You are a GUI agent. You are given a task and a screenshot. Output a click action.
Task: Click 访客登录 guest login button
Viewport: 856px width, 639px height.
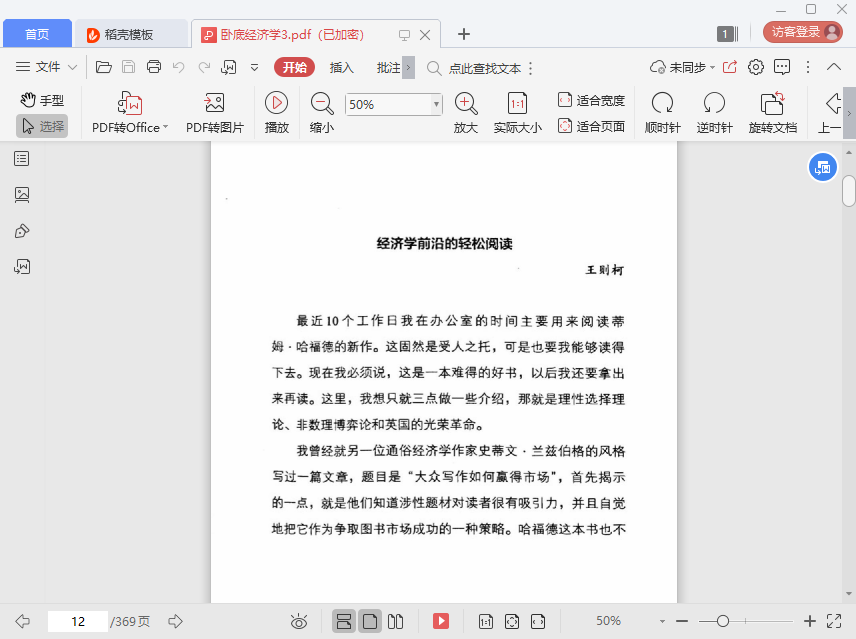[x=803, y=32]
